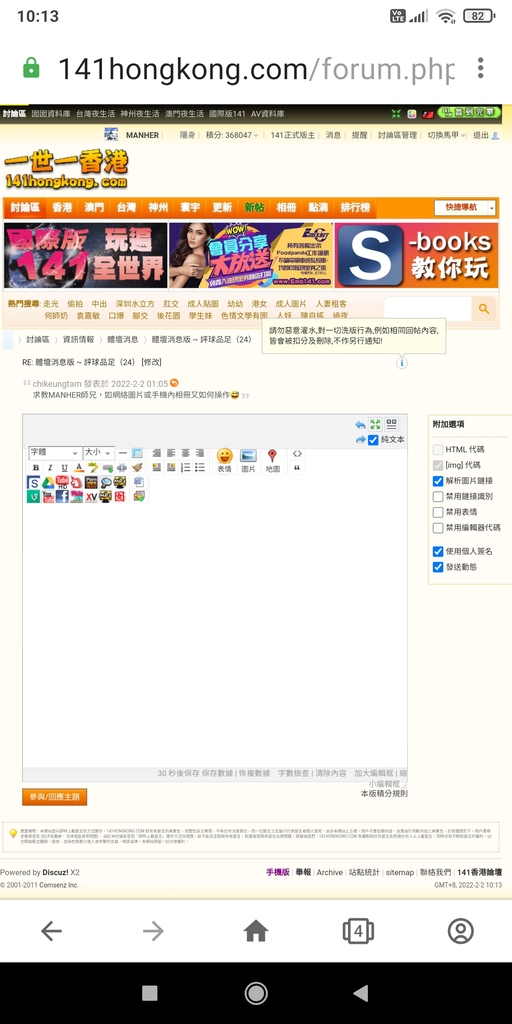Open the emoticon (表情) picker
512x1024 pixels.
click(x=224, y=460)
